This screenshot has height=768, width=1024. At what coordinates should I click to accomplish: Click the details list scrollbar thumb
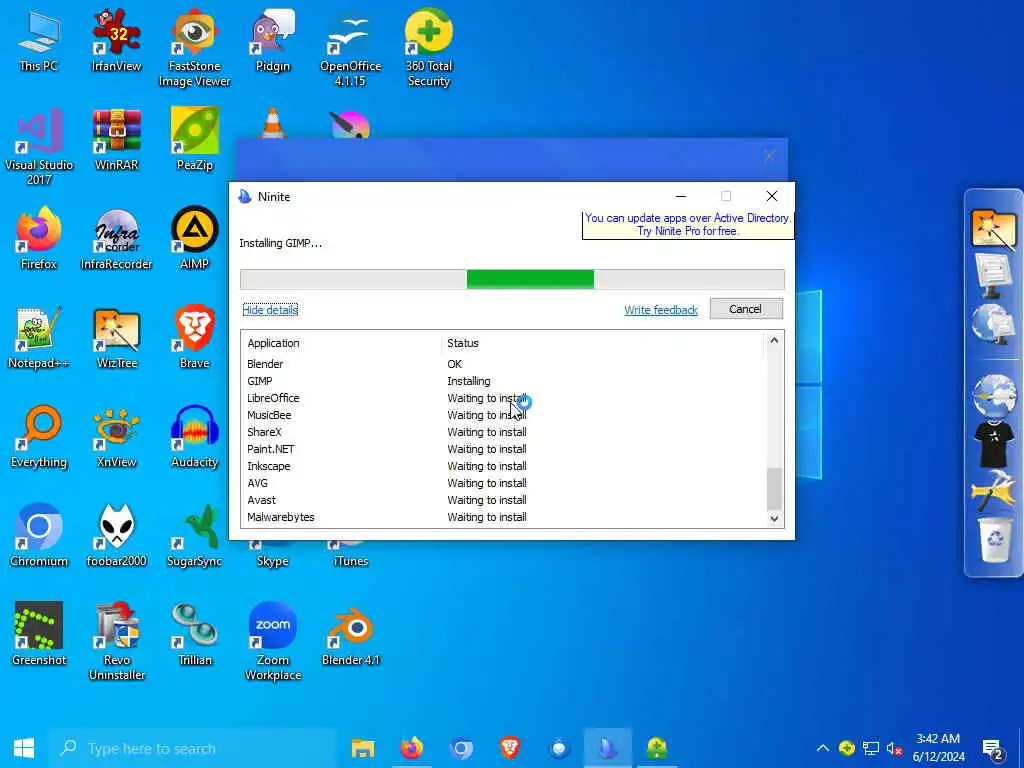774,488
